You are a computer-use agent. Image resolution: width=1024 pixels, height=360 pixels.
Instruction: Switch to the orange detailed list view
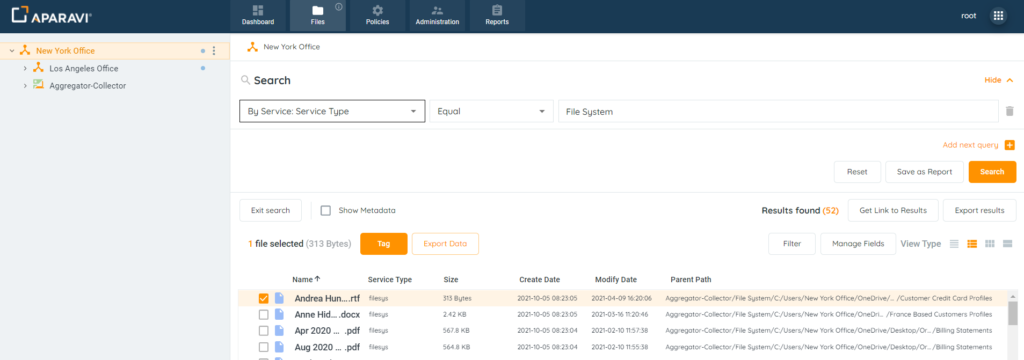coord(972,244)
